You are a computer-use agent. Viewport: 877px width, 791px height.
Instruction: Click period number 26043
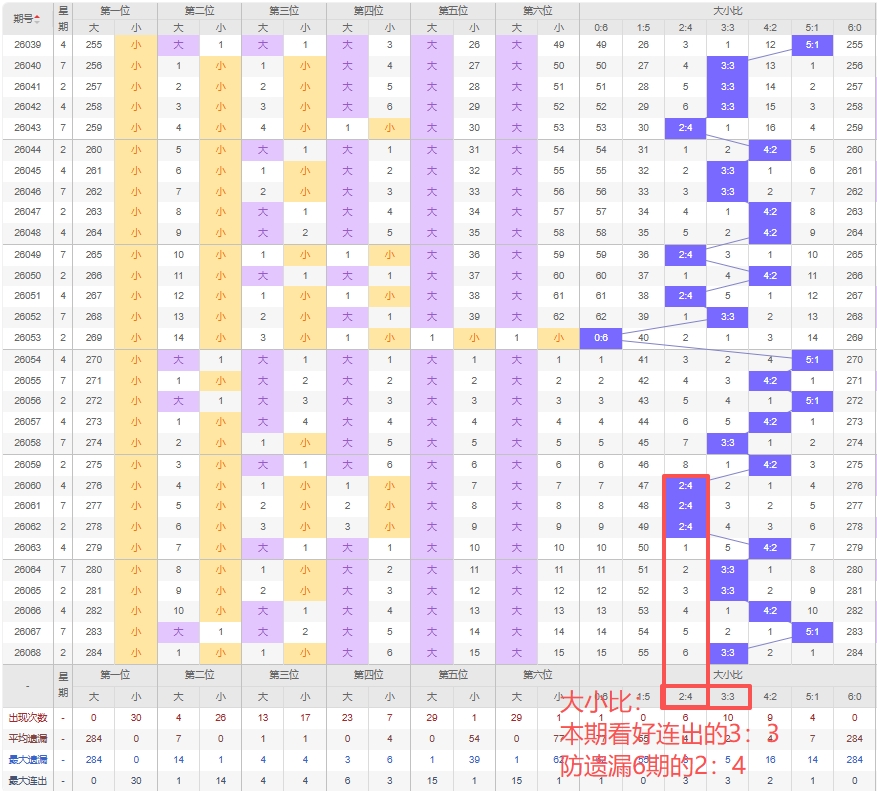coord(28,128)
